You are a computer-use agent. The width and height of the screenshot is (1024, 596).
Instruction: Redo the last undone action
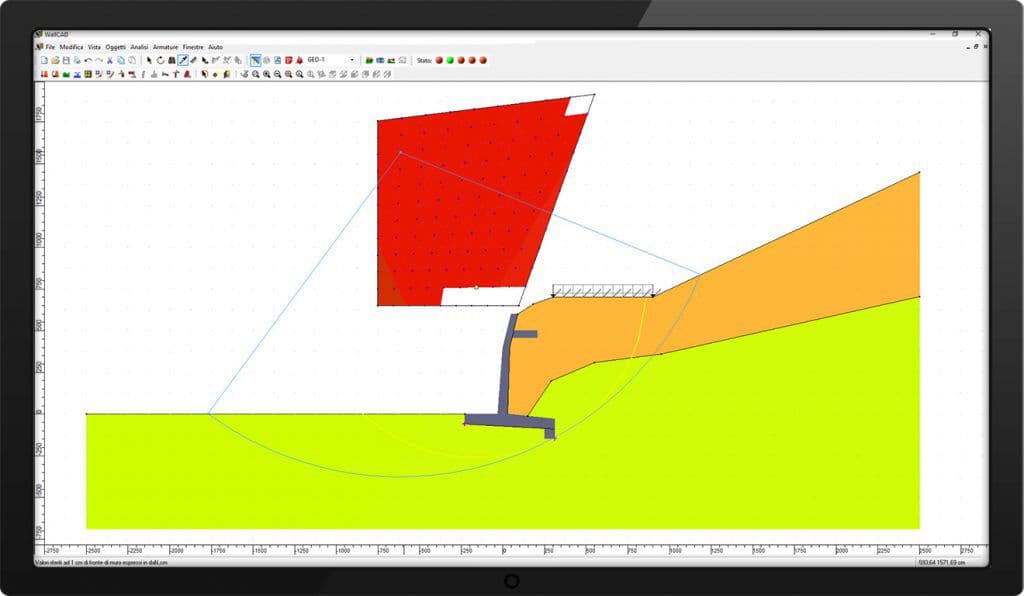[99, 61]
